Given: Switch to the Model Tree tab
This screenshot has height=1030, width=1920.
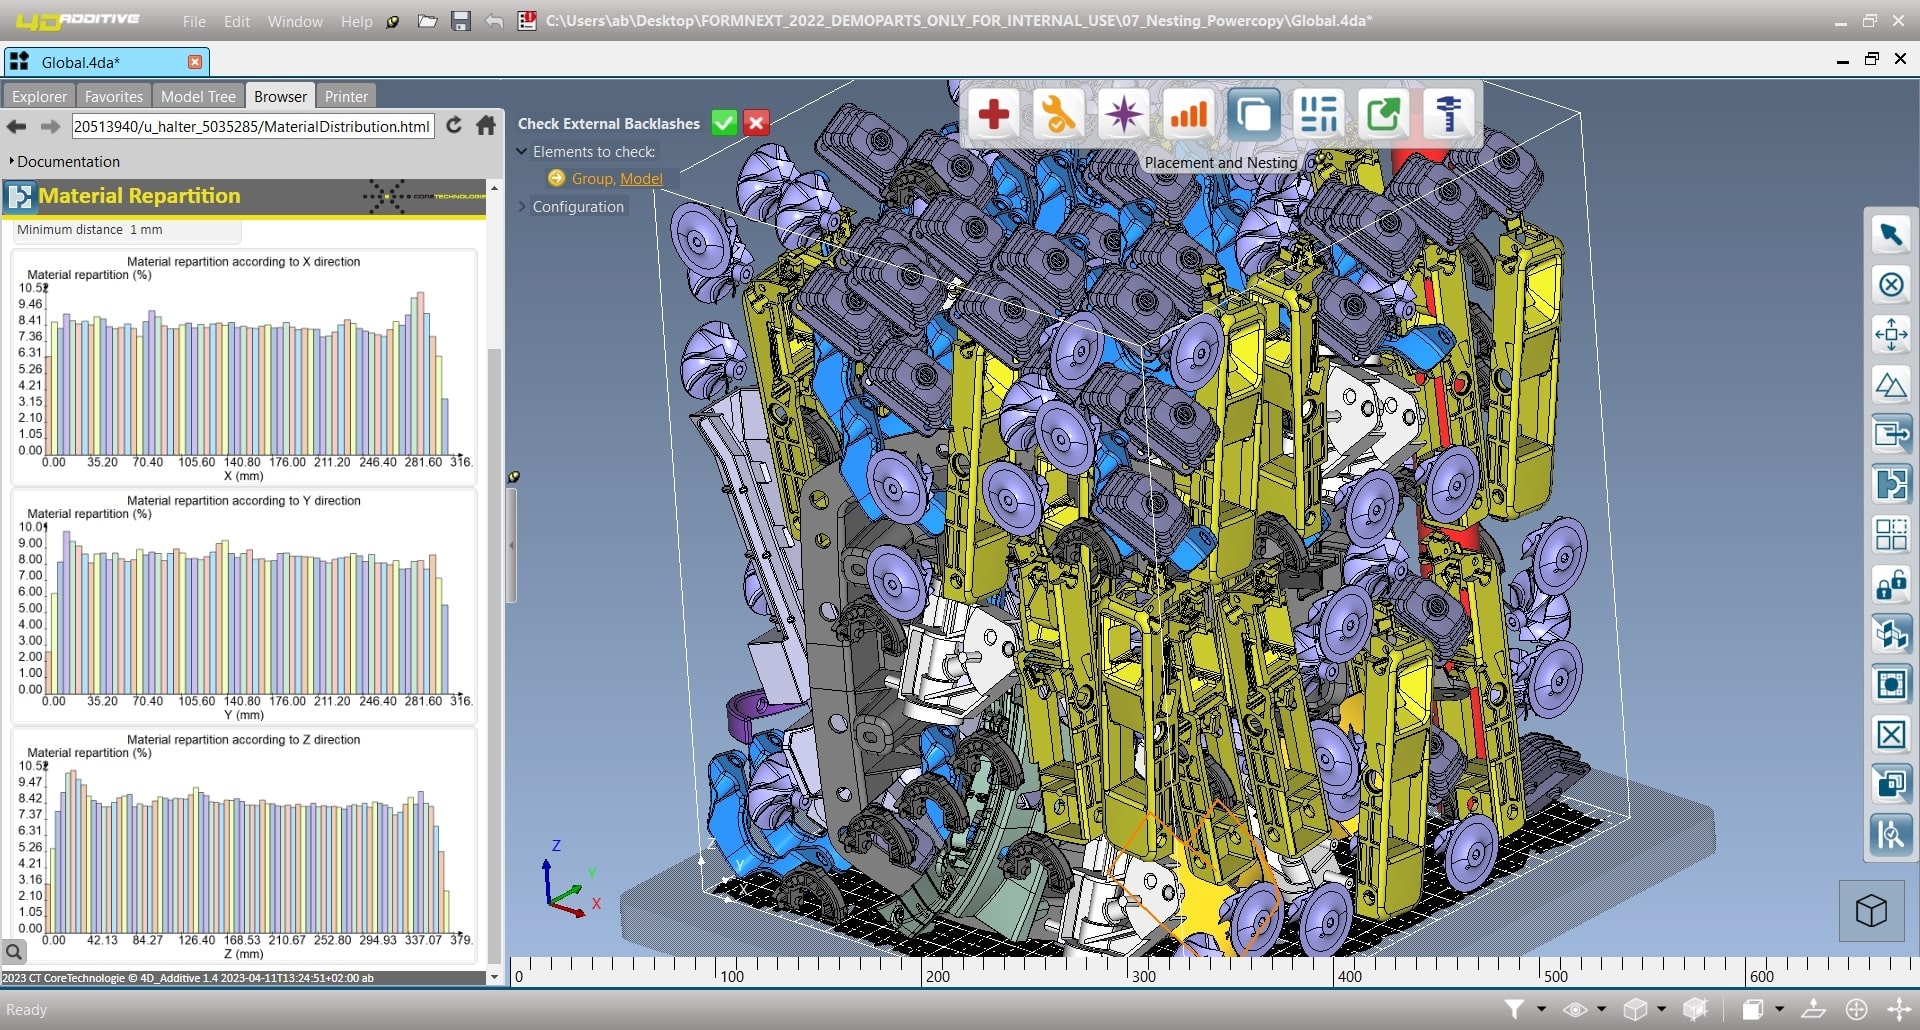Looking at the screenshot, I should point(198,96).
